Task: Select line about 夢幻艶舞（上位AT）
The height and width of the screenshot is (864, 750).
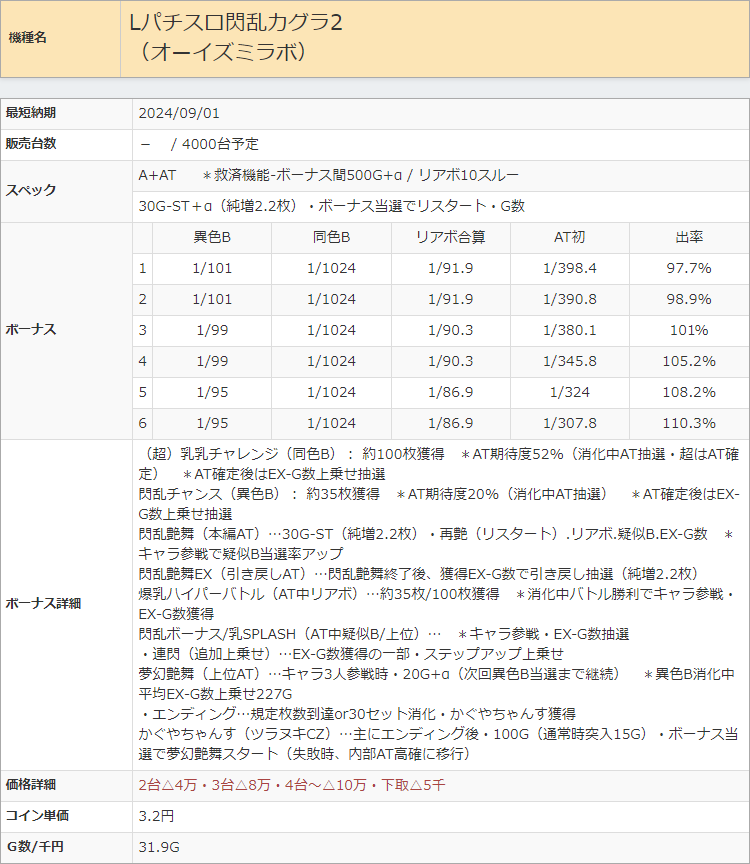Action: [436, 684]
